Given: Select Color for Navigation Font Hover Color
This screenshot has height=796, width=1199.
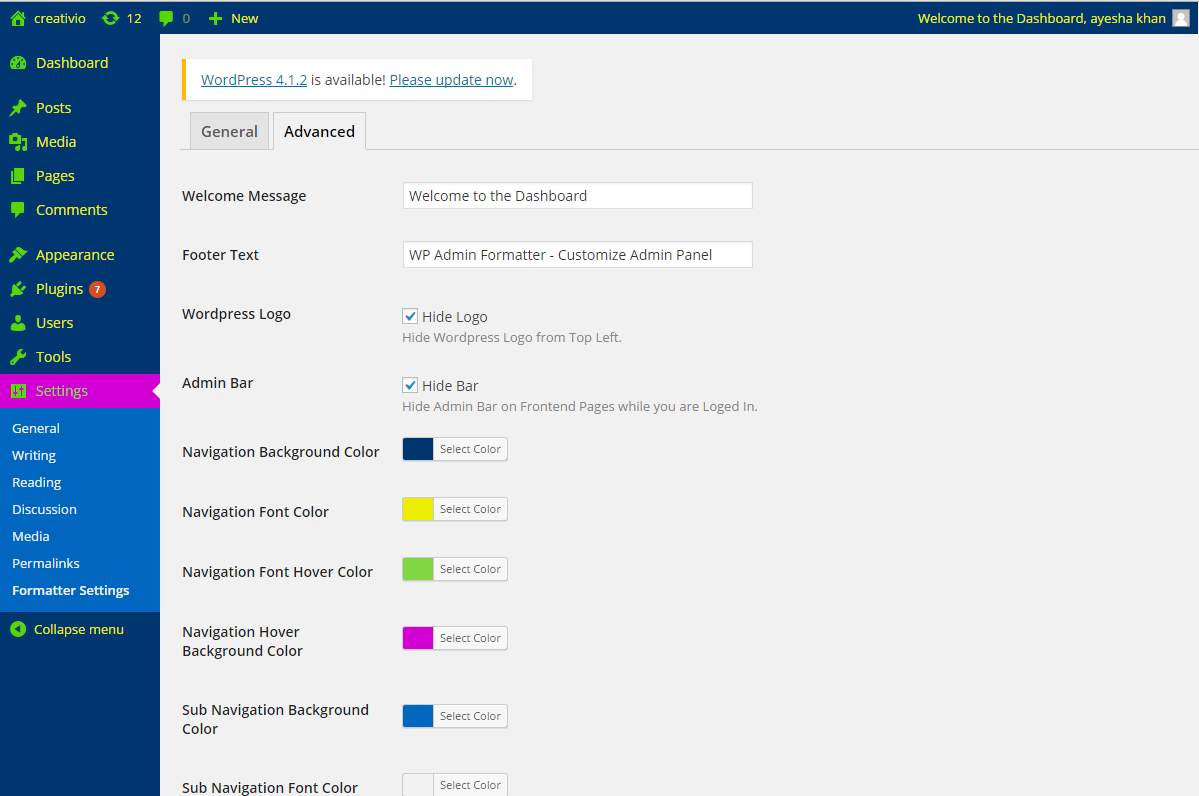Looking at the screenshot, I should (x=470, y=569).
